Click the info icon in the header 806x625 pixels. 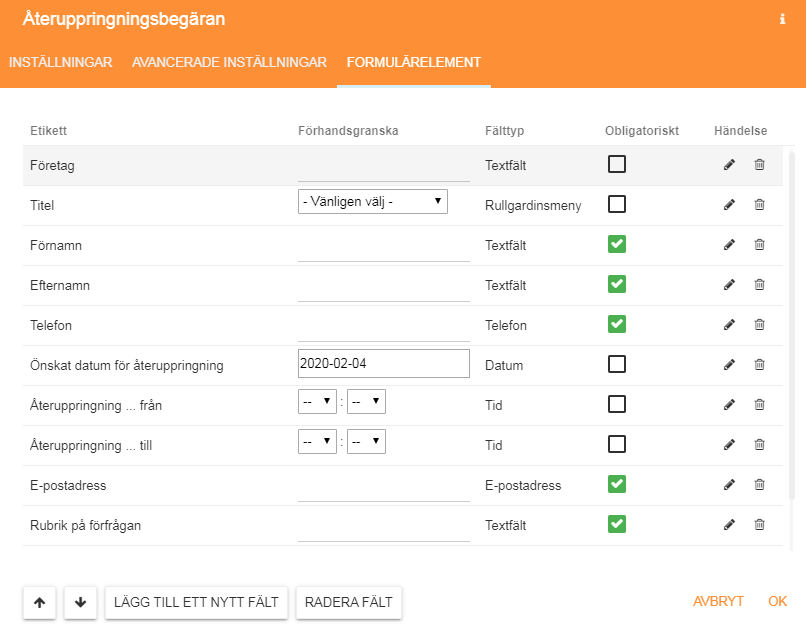tap(782, 19)
